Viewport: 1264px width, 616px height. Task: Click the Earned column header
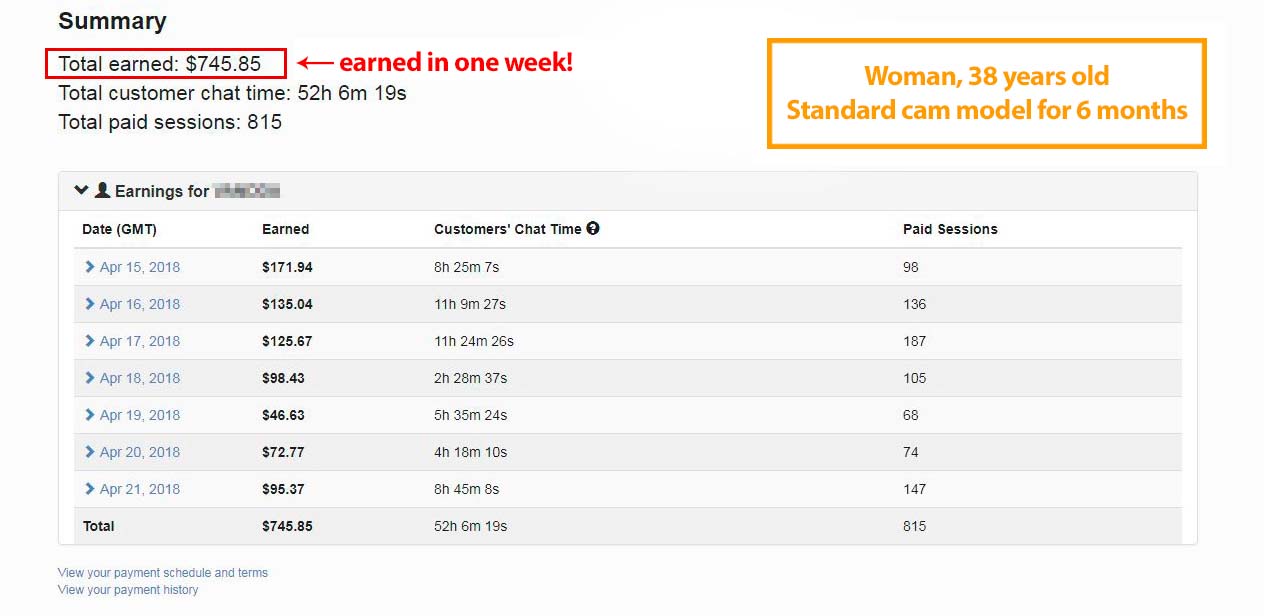coord(286,229)
